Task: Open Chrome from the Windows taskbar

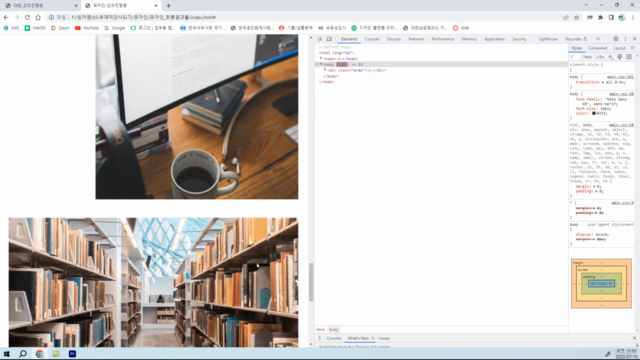Action: click(40, 354)
